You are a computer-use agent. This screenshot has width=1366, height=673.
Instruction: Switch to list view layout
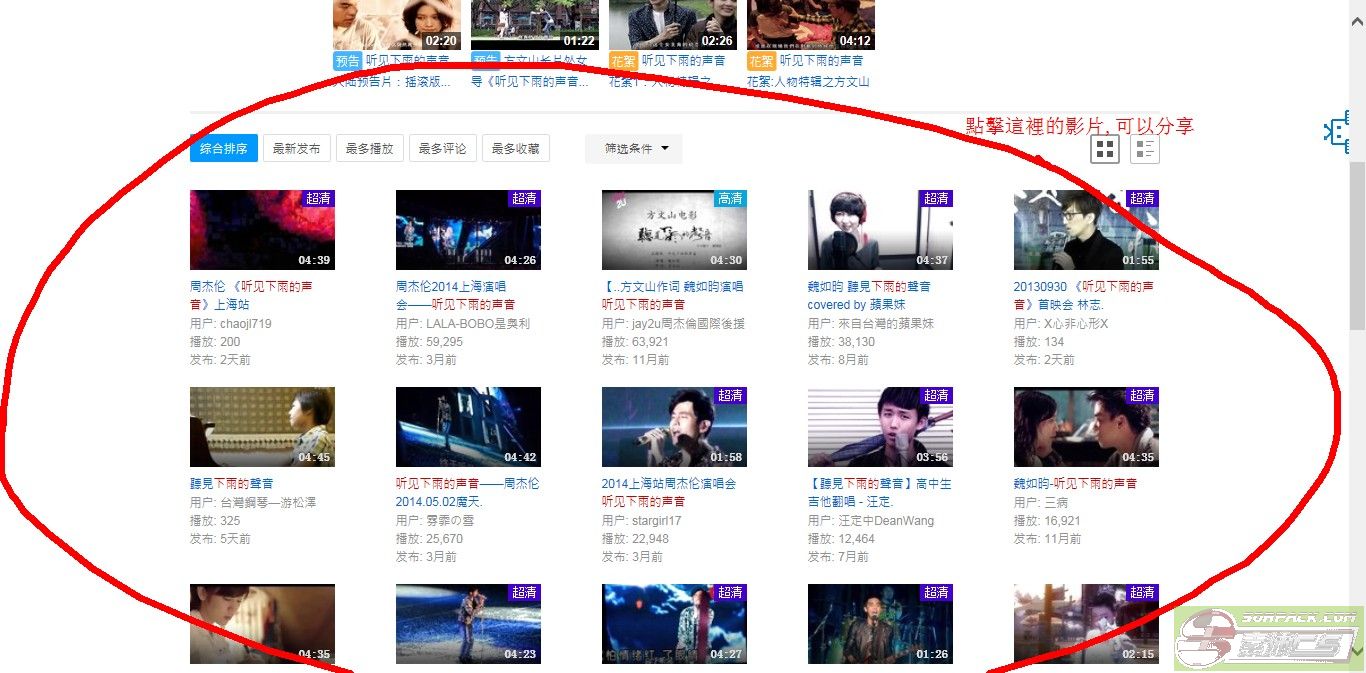[1143, 148]
